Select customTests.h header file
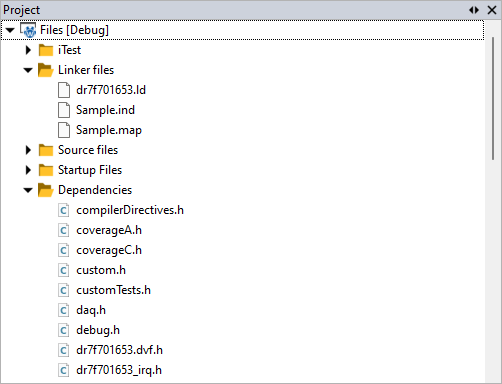The width and height of the screenshot is (502, 384). point(113,290)
